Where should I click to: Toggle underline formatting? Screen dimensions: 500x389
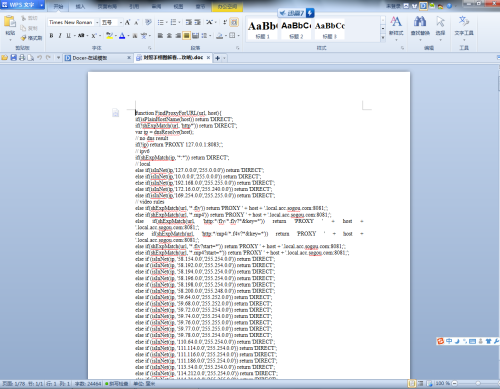click(x=68, y=35)
